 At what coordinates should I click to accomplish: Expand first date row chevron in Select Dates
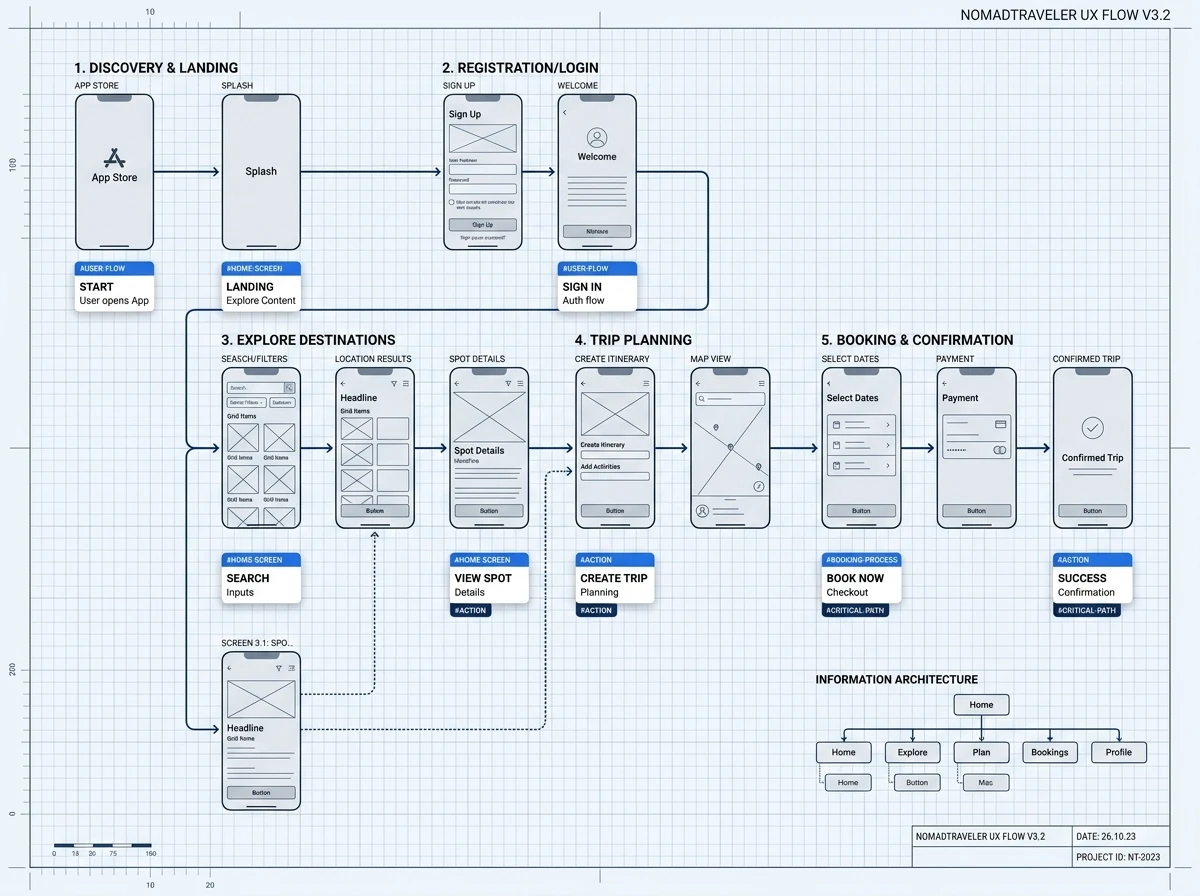tap(887, 425)
